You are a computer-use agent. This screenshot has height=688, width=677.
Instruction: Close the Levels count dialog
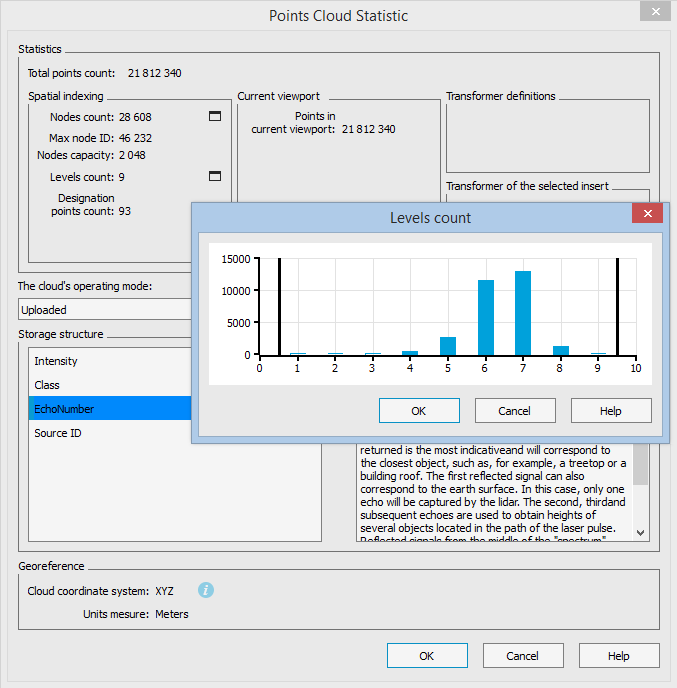pyautogui.click(x=648, y=214)
